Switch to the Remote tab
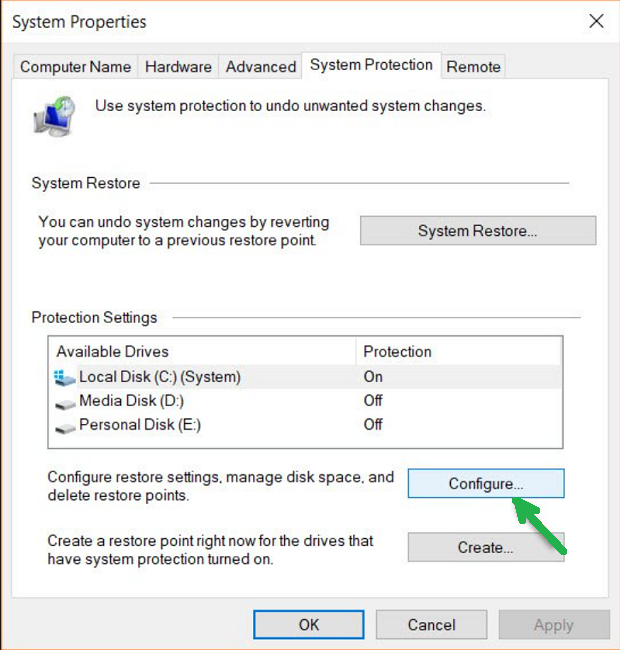Screen dimensions: 620x650 coord(473,67)
